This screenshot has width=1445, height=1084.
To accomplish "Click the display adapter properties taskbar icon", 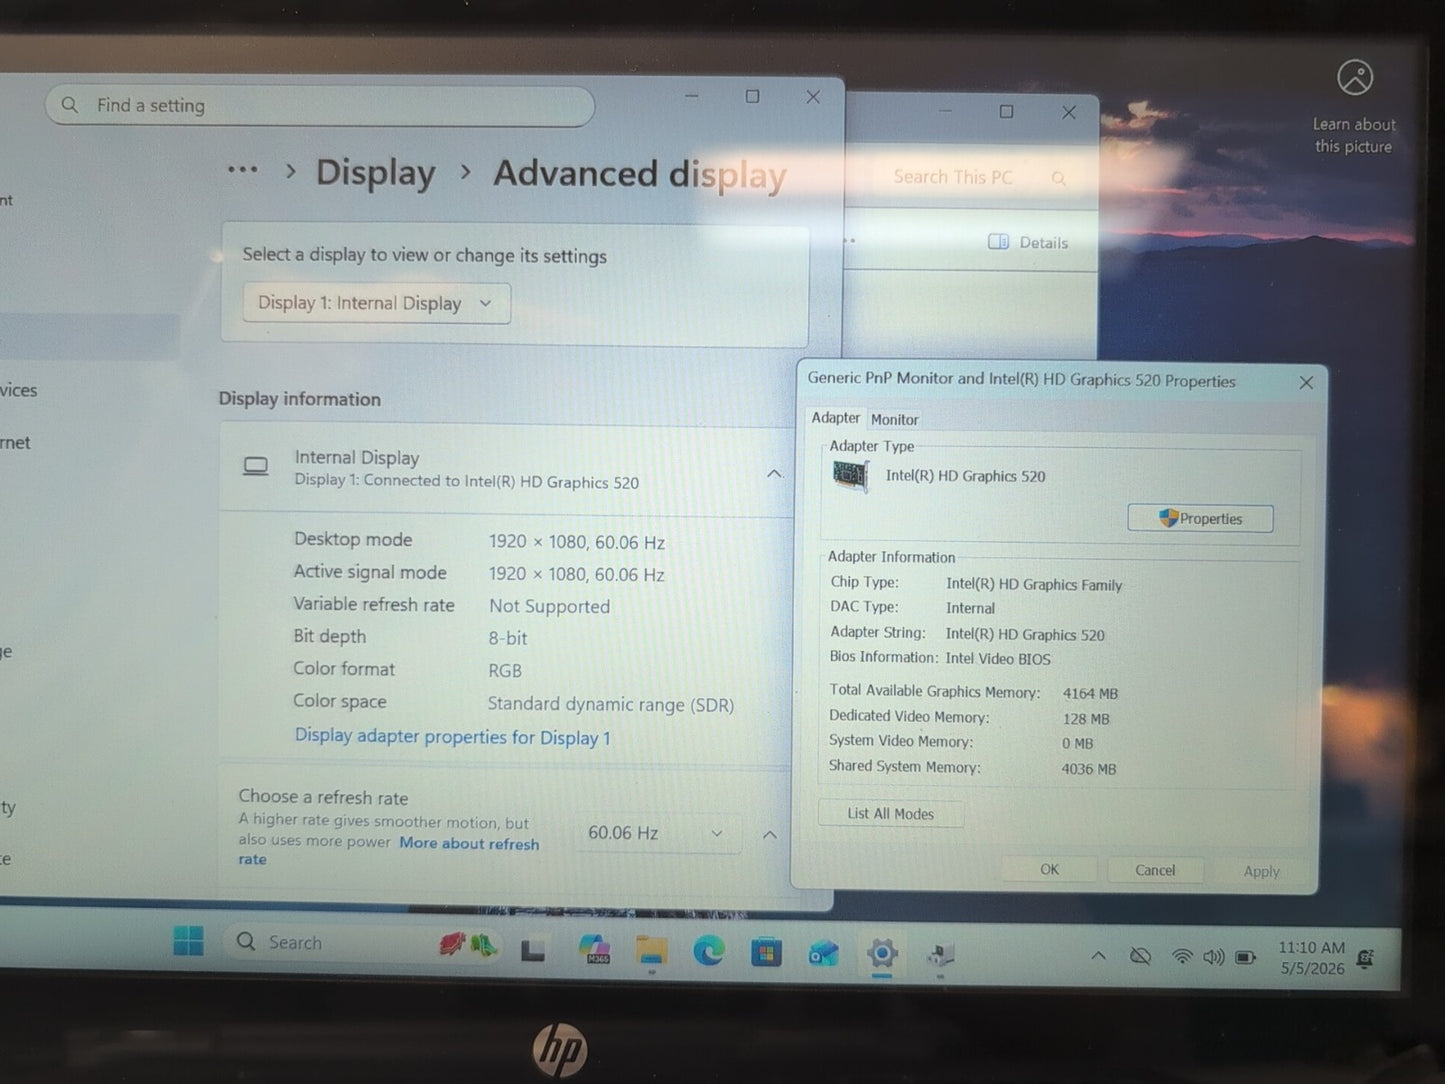I will click(940, 956).
